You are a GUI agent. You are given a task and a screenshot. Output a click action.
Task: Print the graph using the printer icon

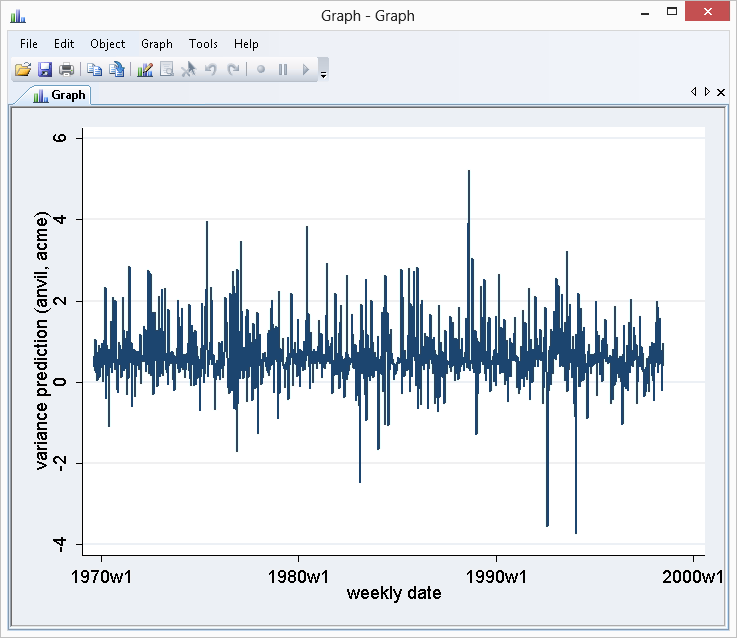[66, 70]
